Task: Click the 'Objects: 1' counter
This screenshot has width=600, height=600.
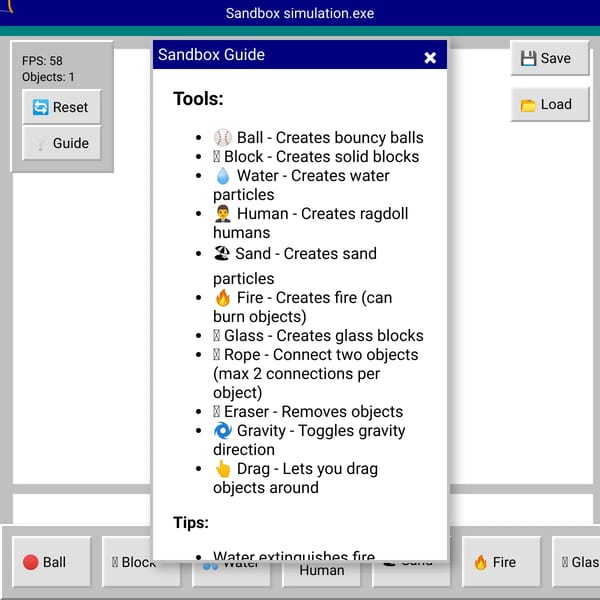Action: click(48, 77)
